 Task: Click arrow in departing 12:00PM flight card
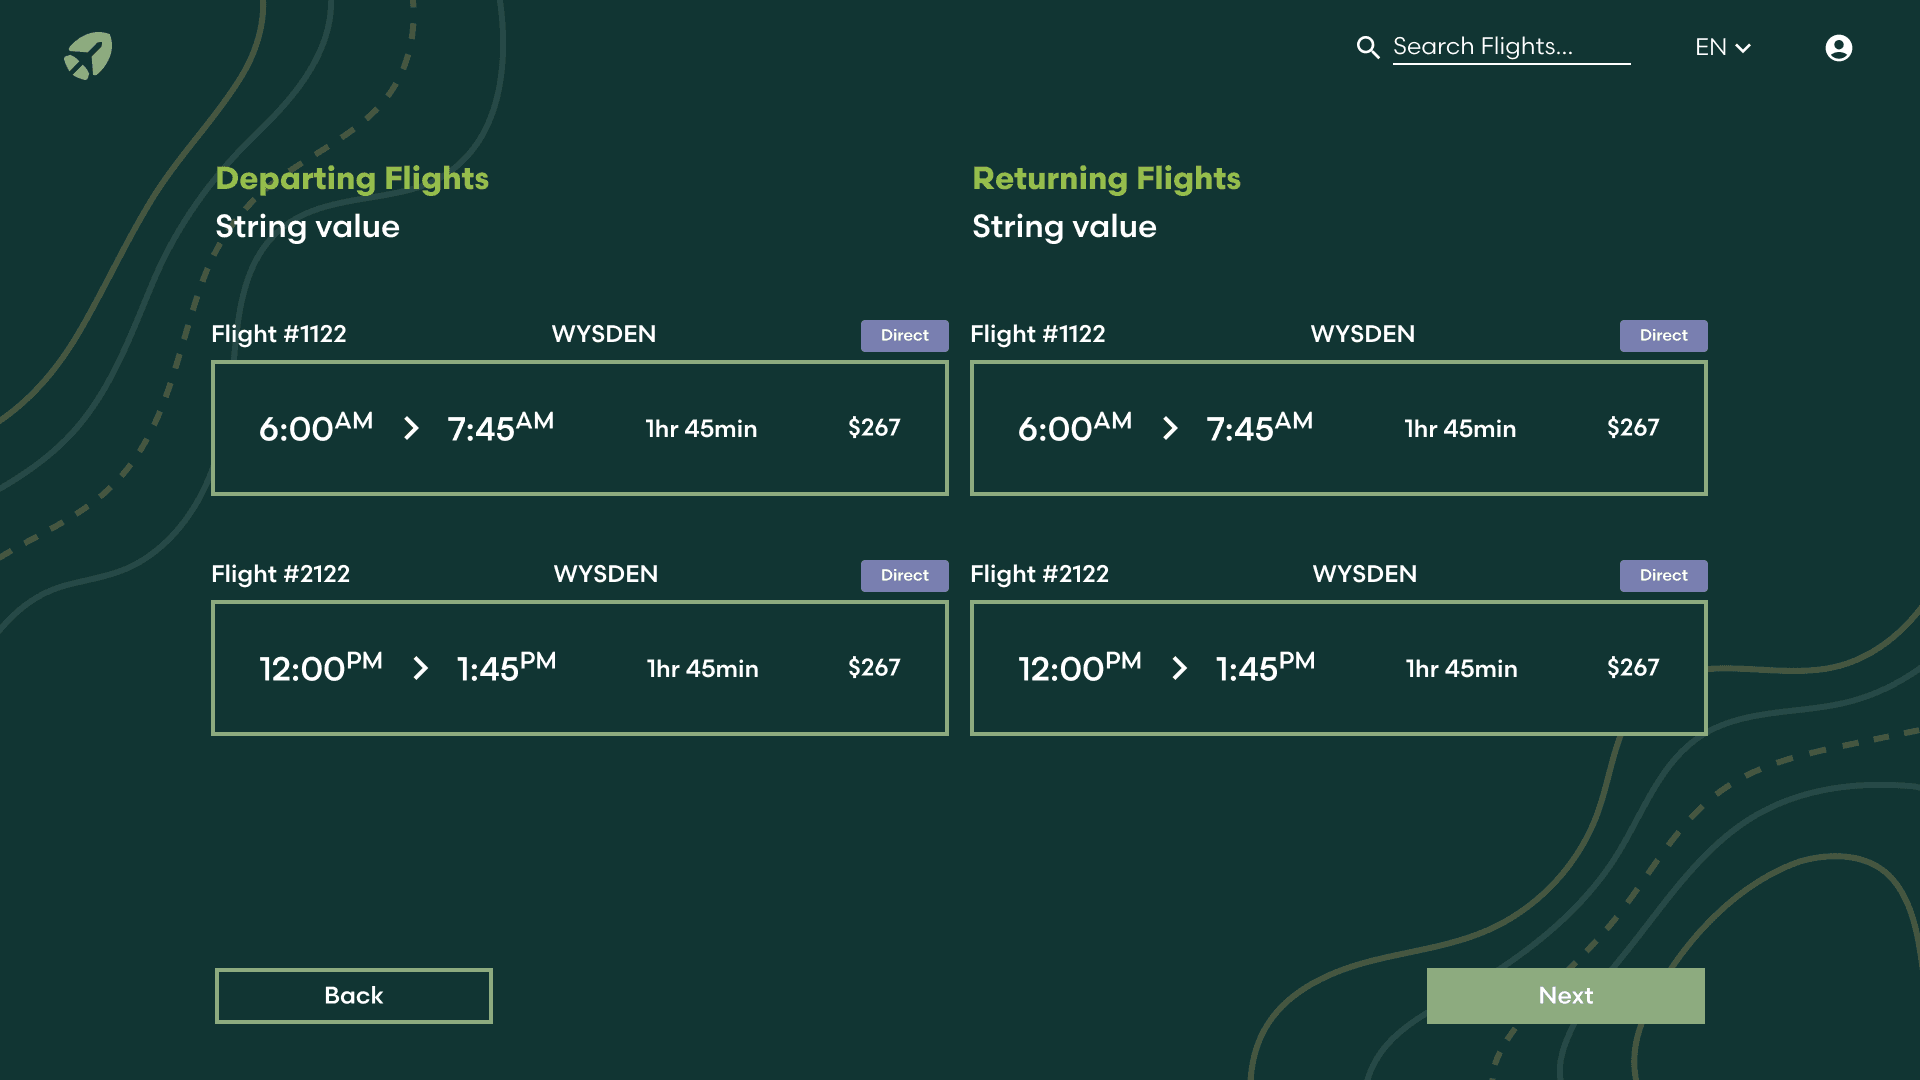click(x=421, y=669)
